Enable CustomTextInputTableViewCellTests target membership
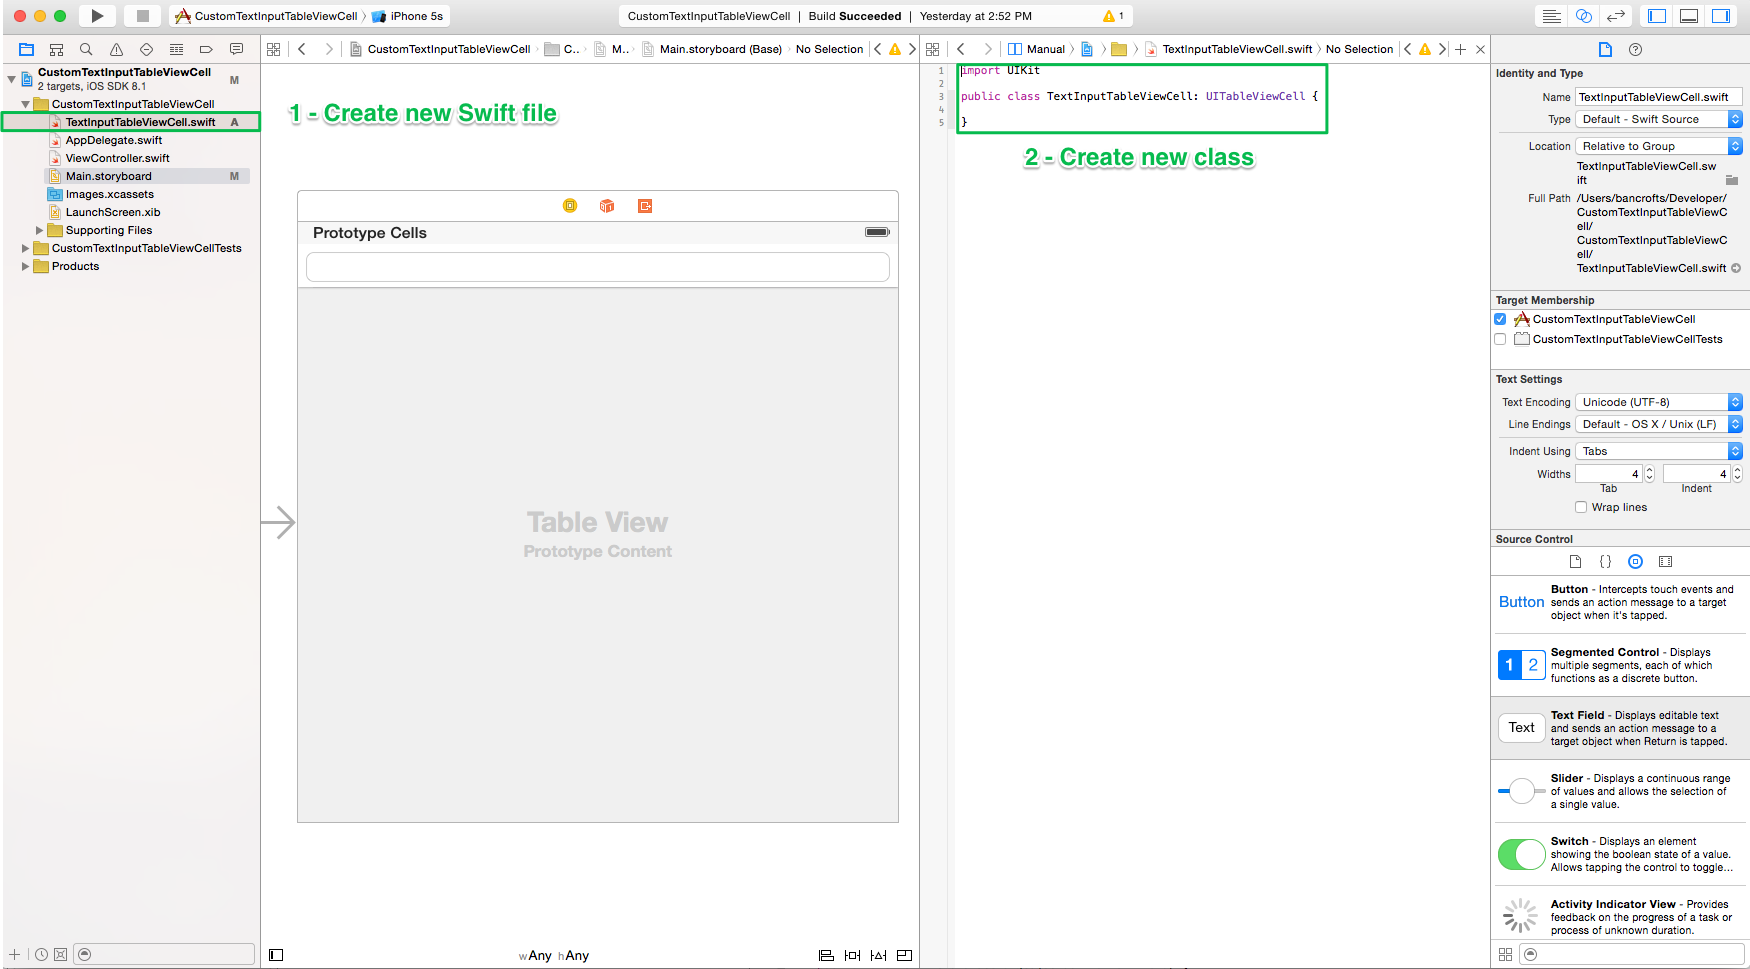Viewport: 1750px width, 969px height. click(1500, 340)
